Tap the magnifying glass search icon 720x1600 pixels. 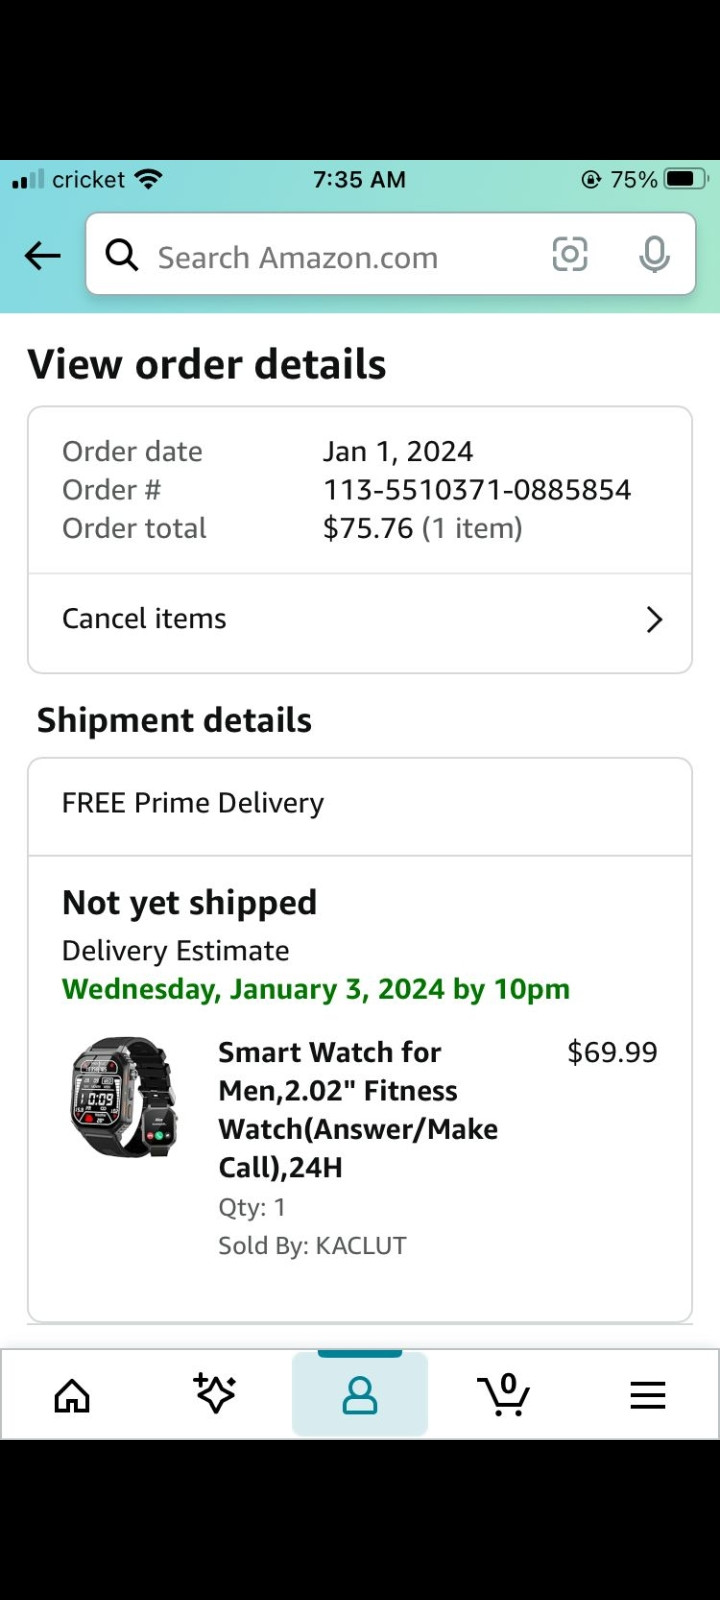[122, 256]
